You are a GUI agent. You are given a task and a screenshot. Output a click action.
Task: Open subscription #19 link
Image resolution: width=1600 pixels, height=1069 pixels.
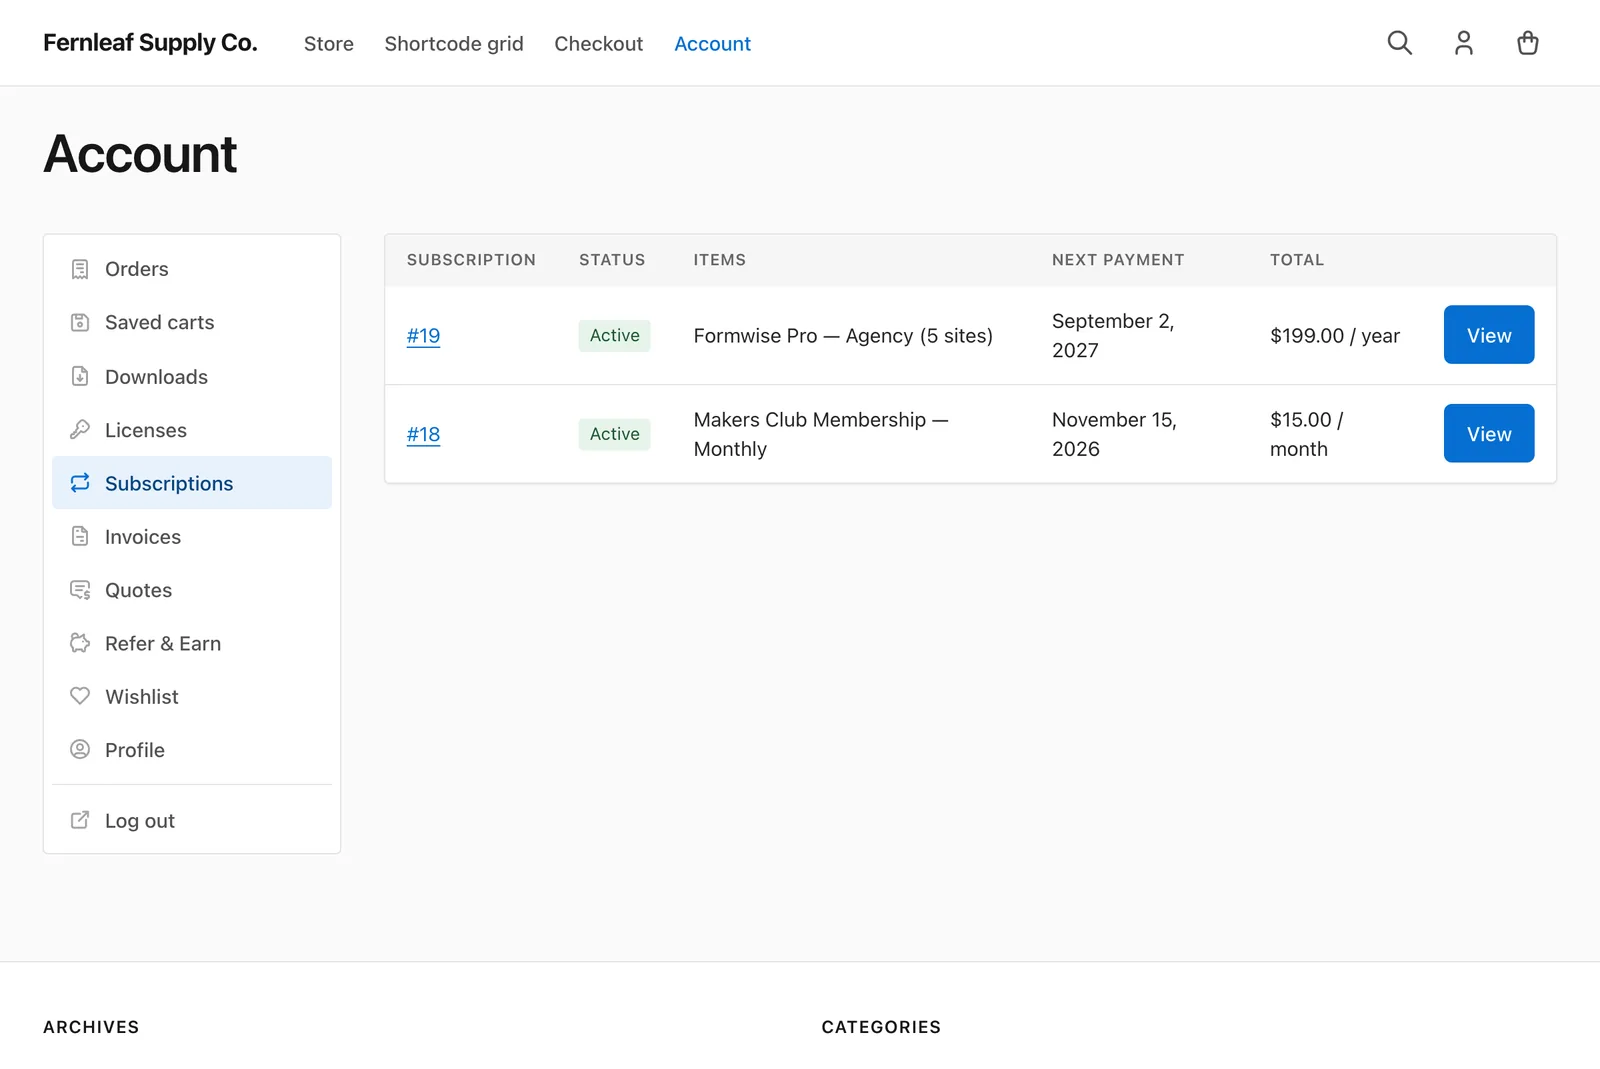pos(423,336)
